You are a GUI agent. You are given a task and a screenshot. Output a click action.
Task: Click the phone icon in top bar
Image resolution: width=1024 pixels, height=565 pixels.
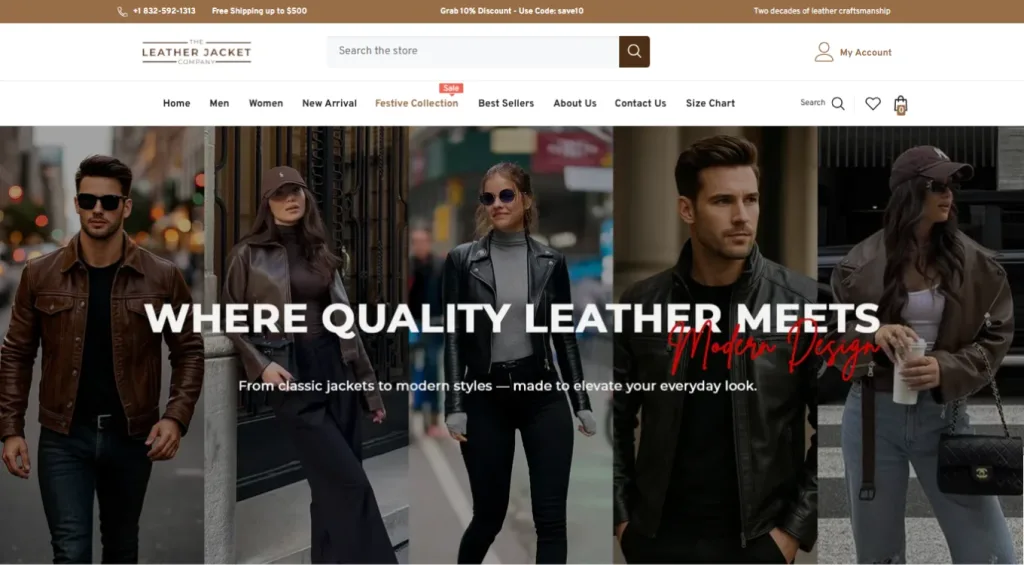(122, 11)
